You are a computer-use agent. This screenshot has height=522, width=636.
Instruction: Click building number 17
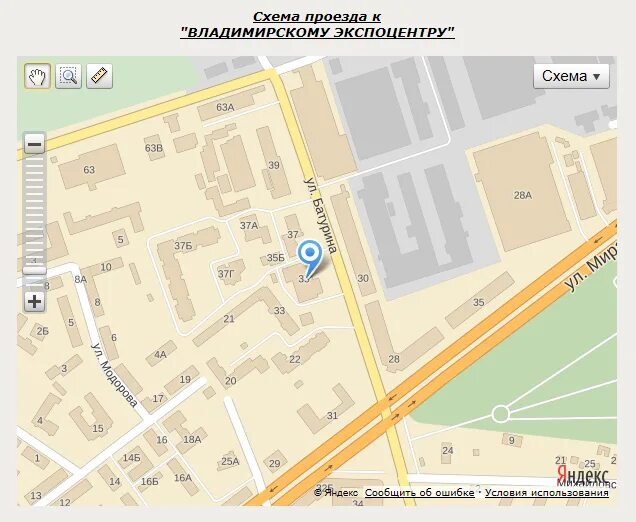coord(158,398)
